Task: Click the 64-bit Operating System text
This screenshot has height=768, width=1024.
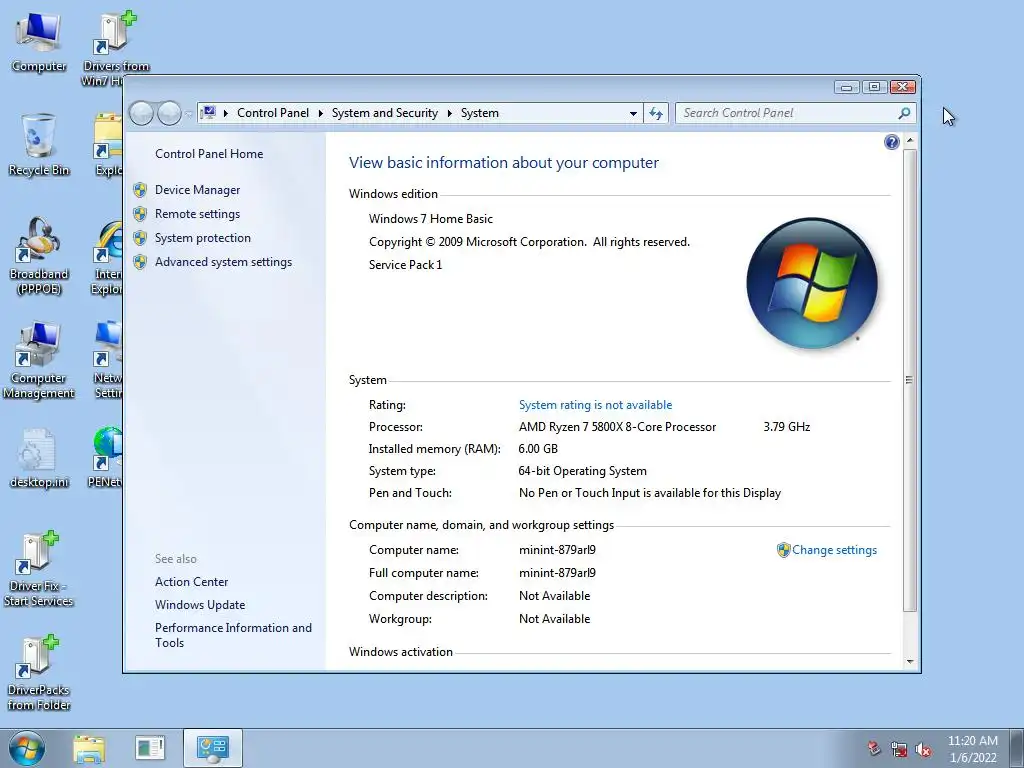Action: point(583,471)
